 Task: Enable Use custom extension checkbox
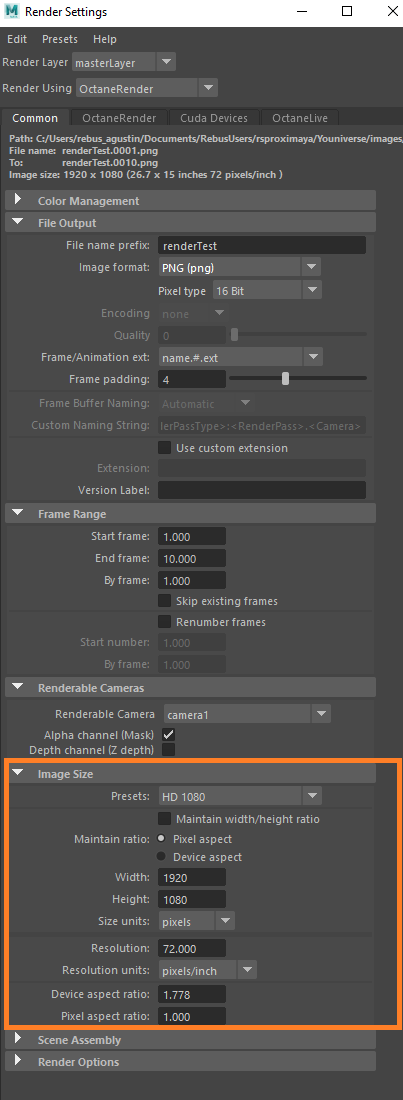(164, 448)
